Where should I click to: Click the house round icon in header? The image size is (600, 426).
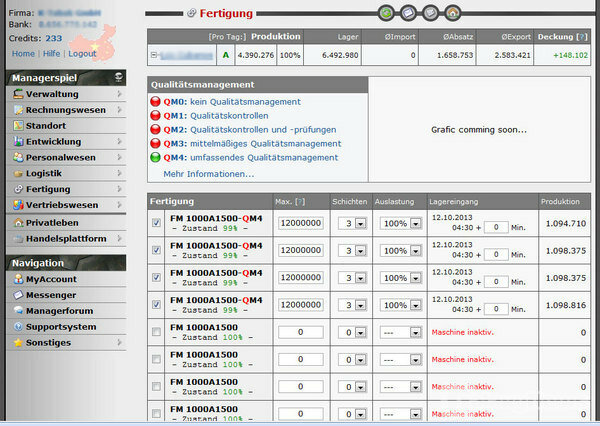pyautogui.click(x=453, y=13)
